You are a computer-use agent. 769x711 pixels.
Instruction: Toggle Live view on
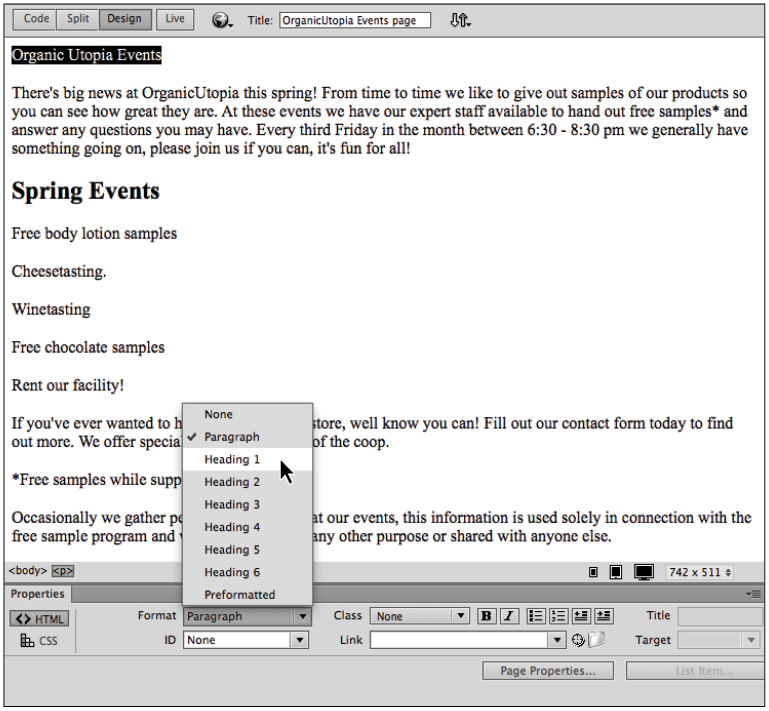coord(175,19)
